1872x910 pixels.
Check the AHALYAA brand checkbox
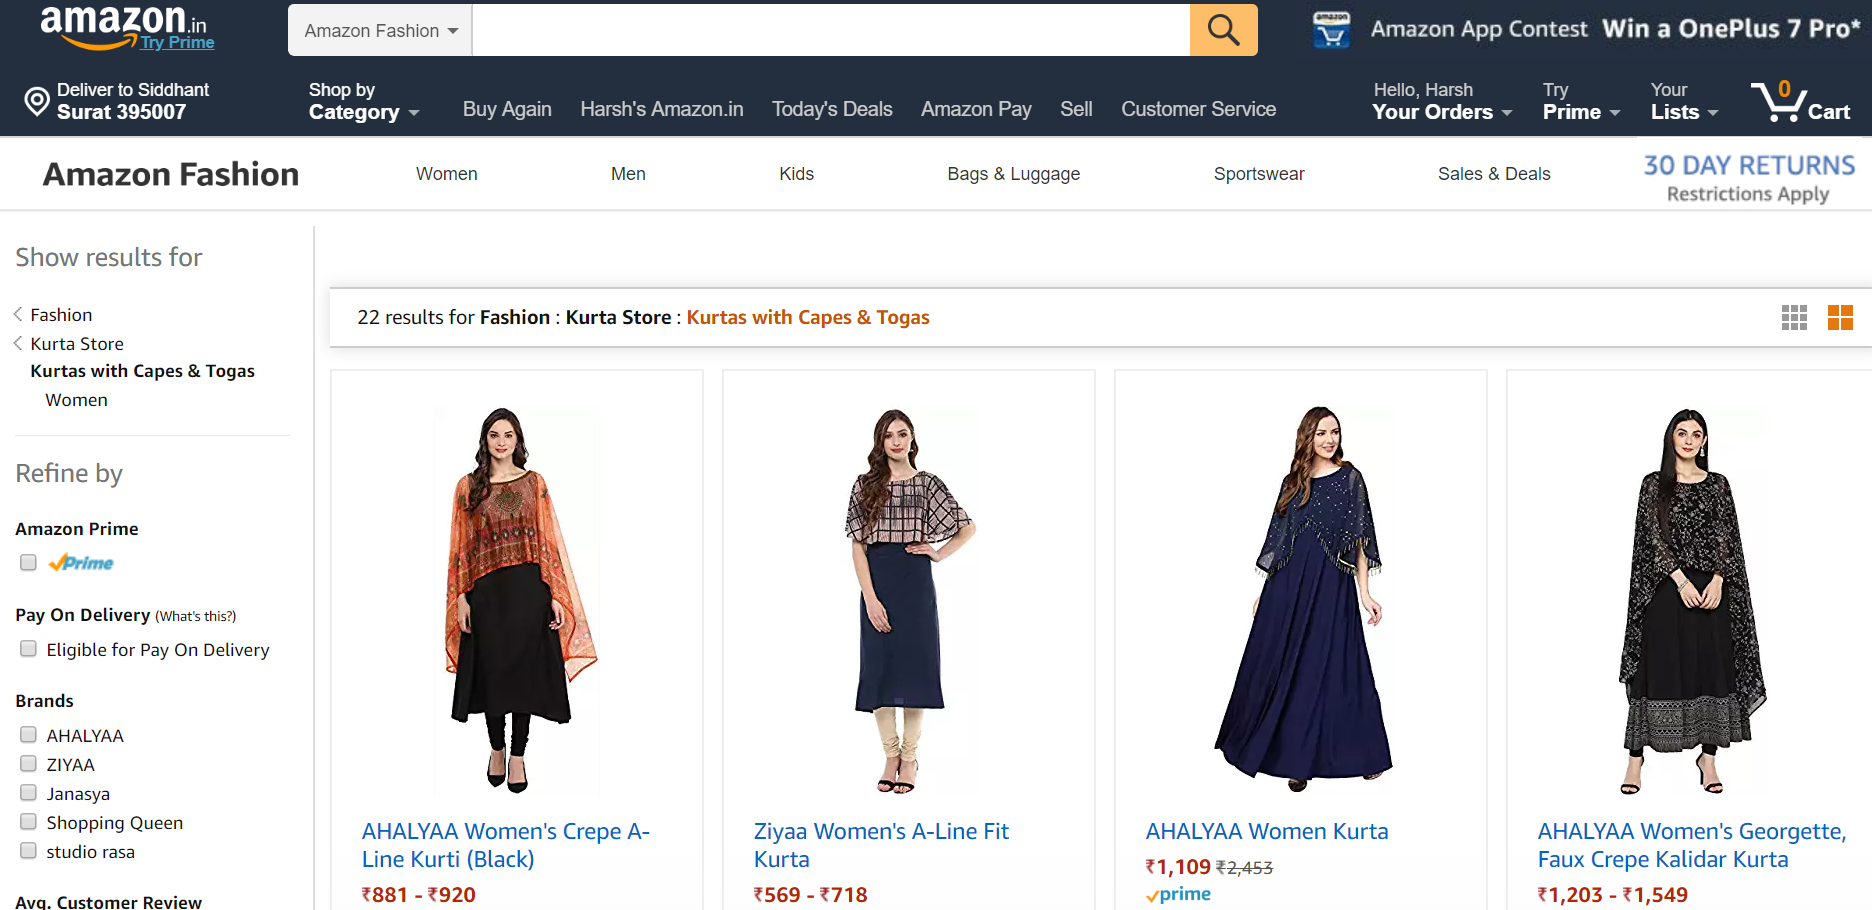point(28,735)
